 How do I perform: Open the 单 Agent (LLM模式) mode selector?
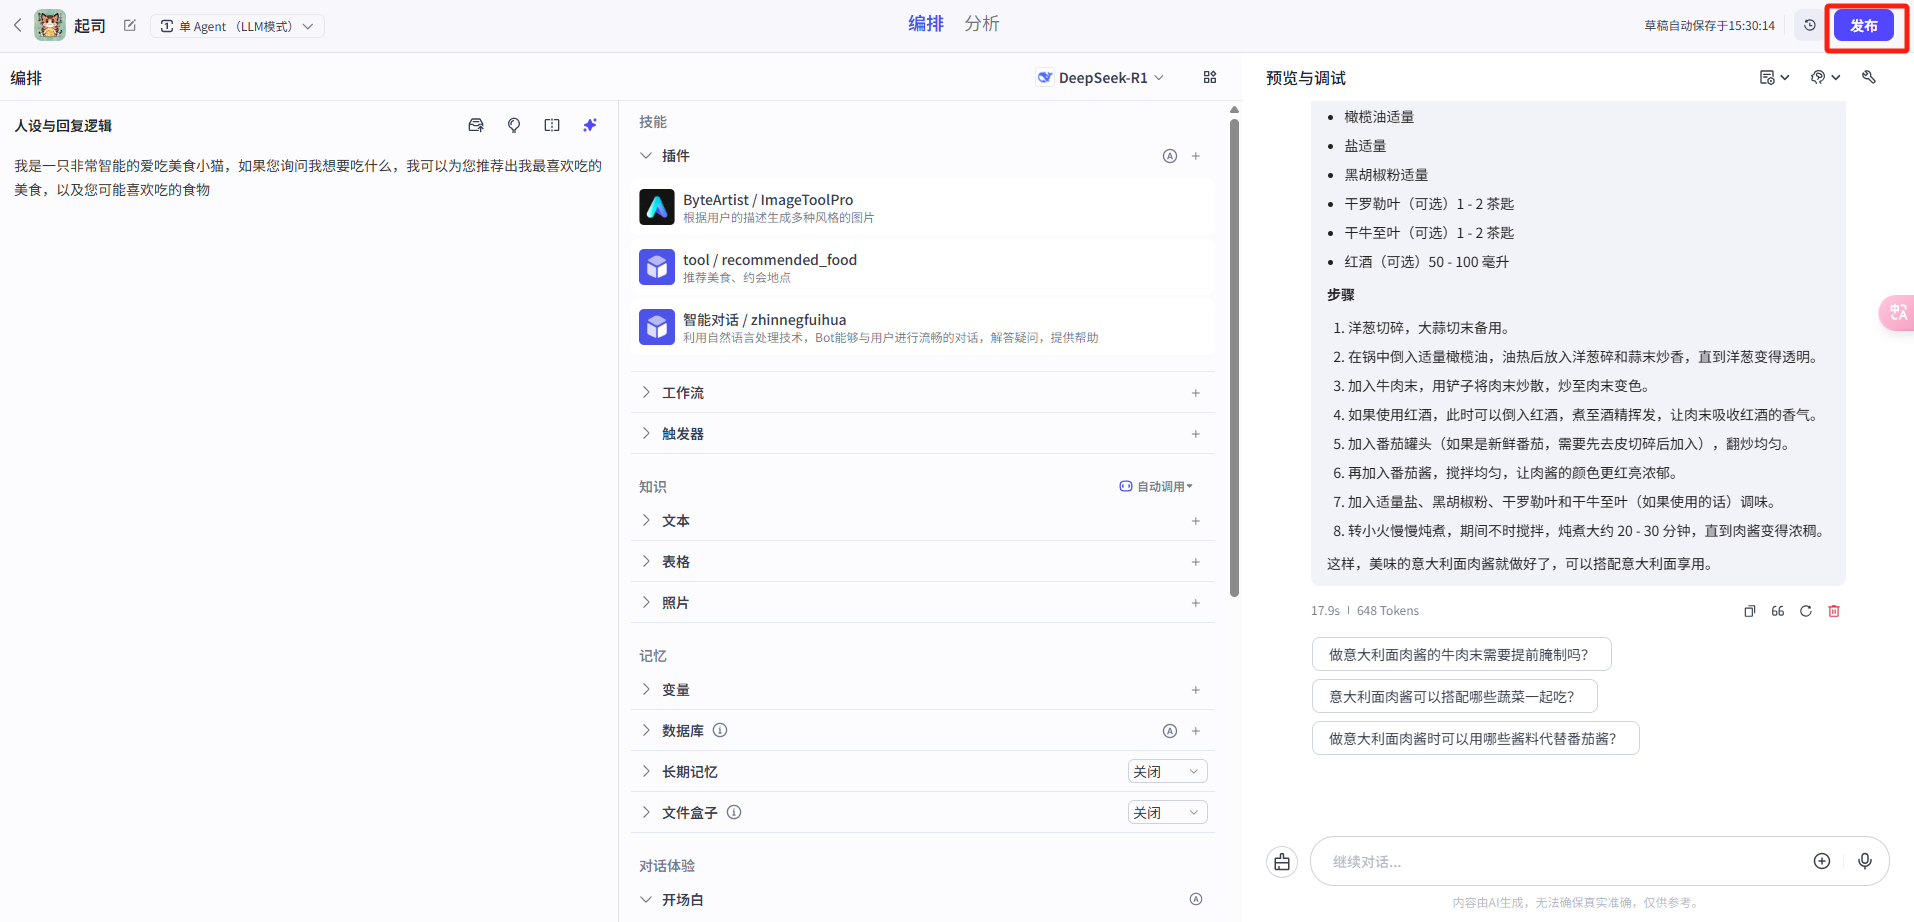pyautogui.click(x=237, y=26)
